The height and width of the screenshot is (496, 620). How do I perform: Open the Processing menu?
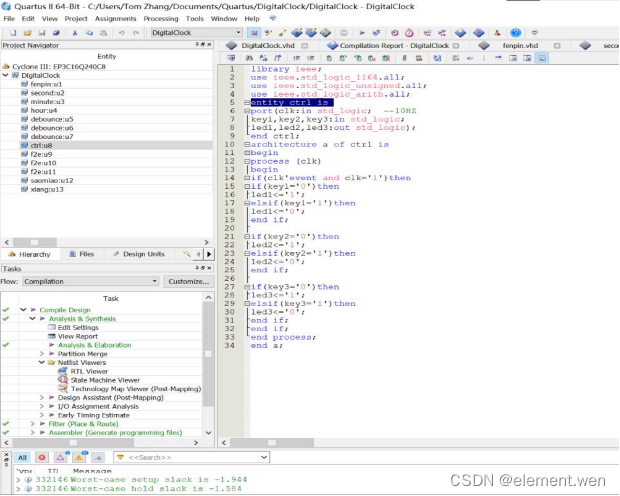tap(161, 19)
